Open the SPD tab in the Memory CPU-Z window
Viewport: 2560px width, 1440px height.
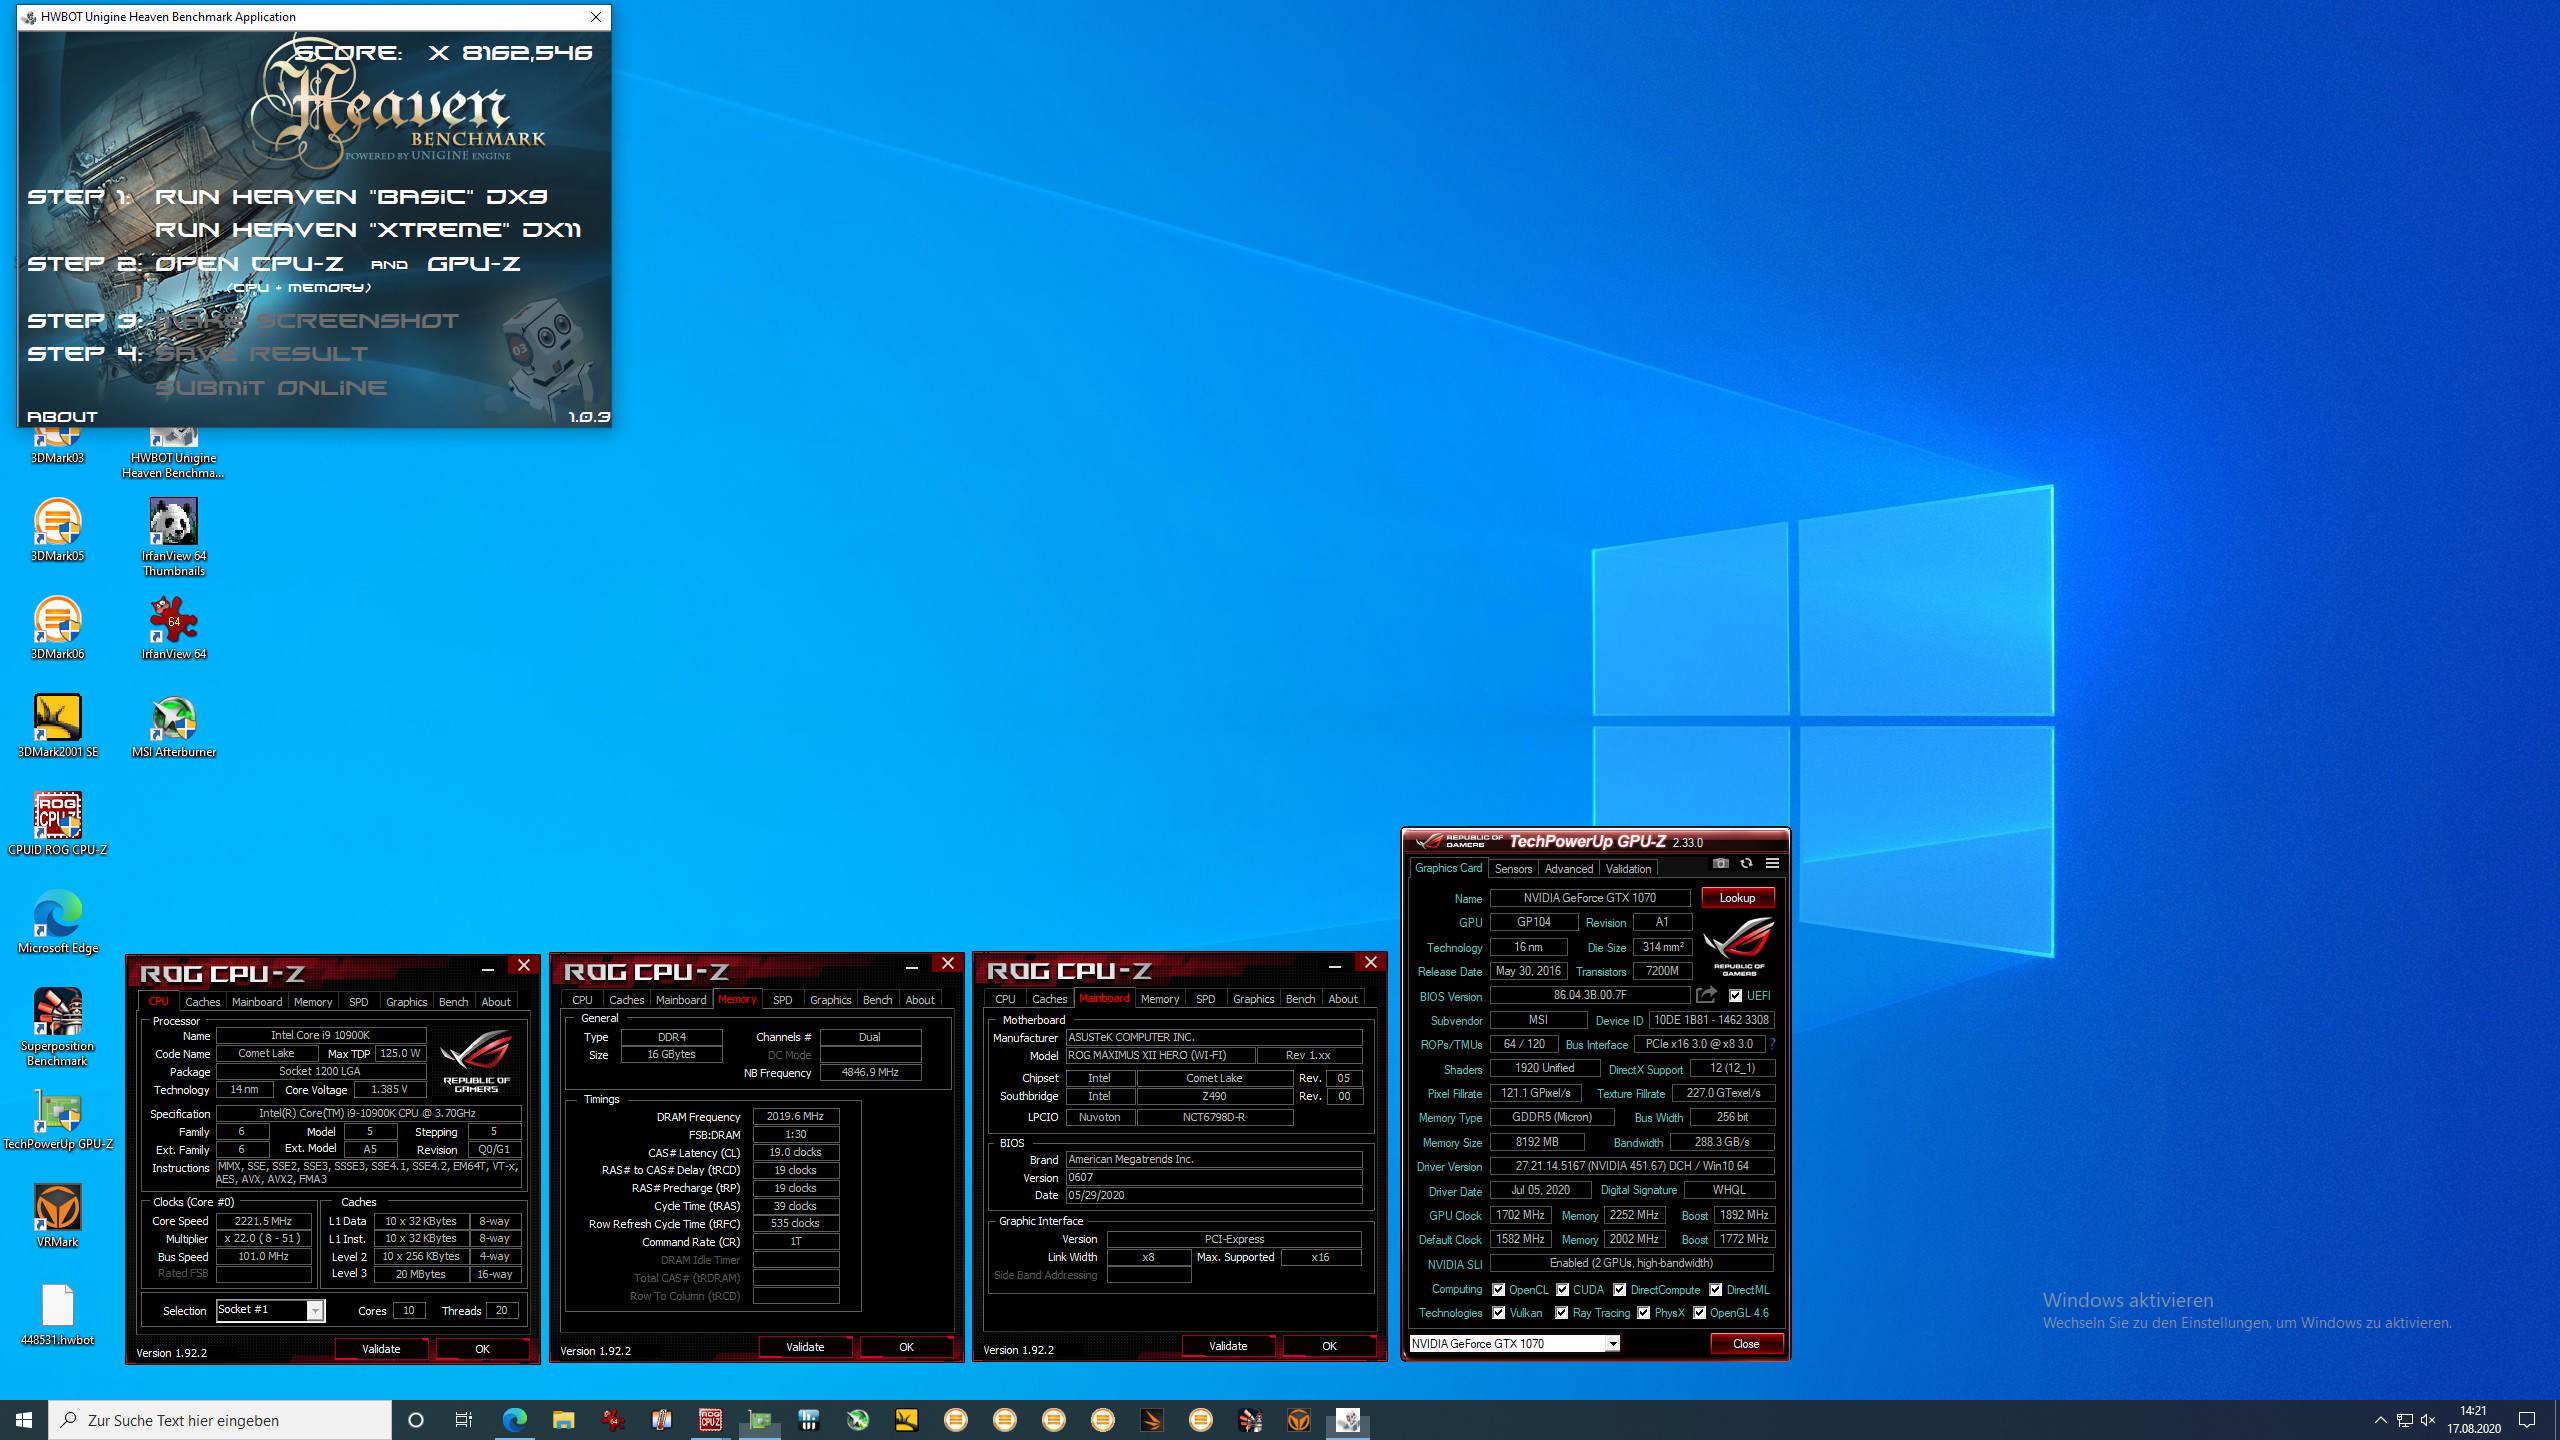tap(782, 1000)
